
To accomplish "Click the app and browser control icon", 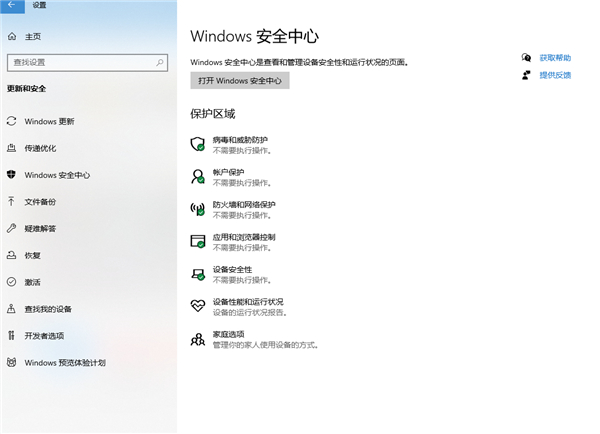I will [x=197, y=241].
